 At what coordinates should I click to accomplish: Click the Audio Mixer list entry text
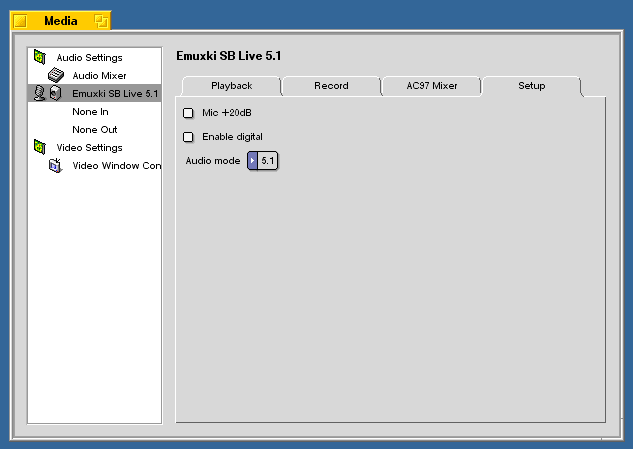tap(99, 76)
